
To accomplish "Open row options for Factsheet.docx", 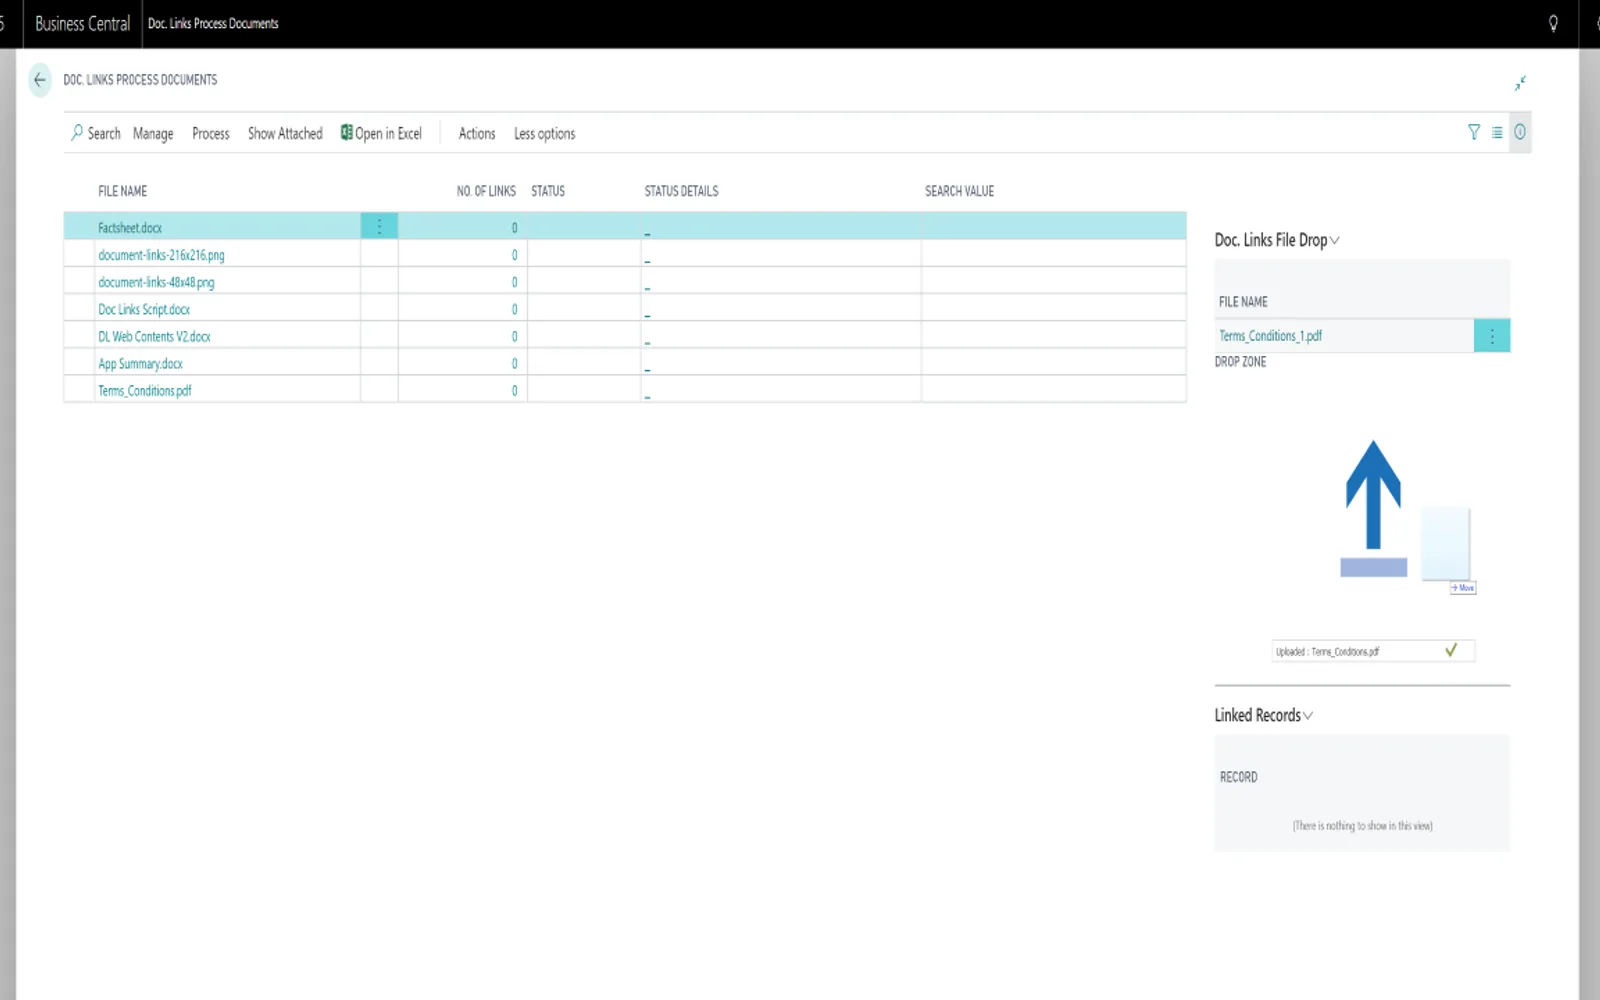I will 379,227.
